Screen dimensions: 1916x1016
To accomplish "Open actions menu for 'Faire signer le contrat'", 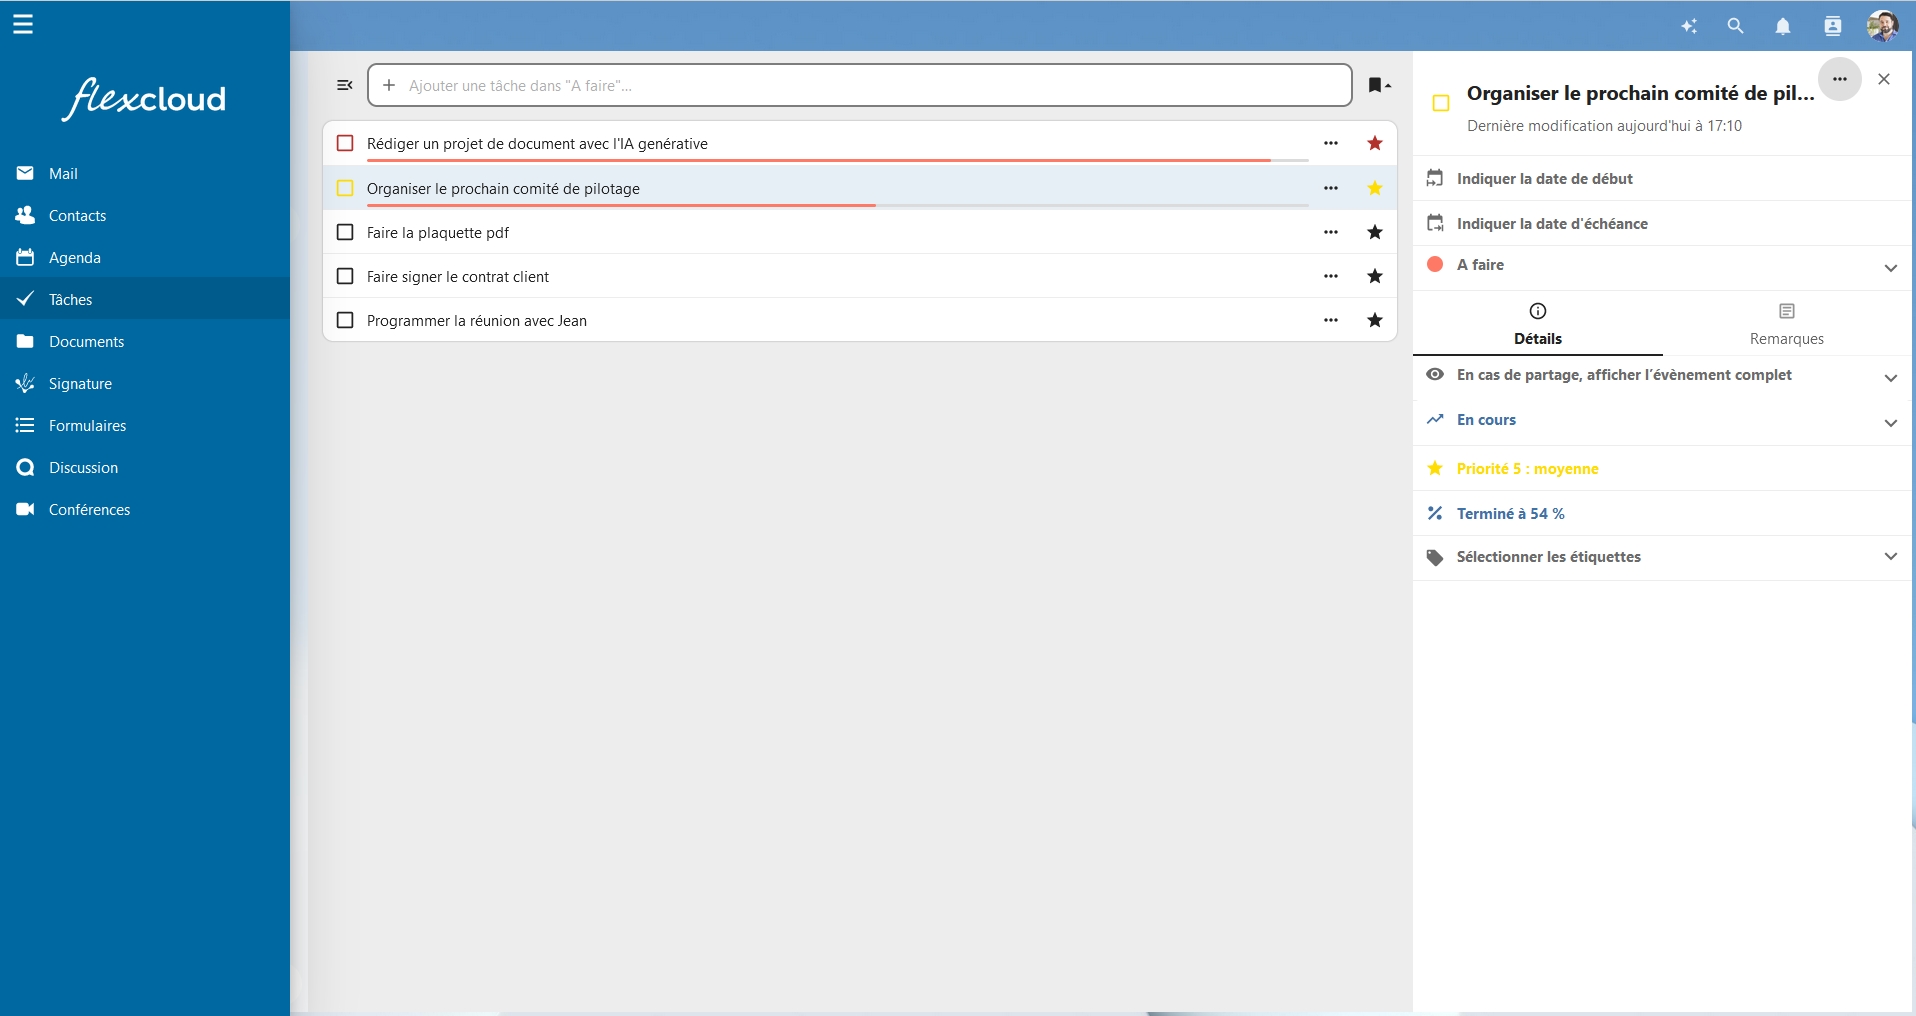I will pyautogui.click(x=1331, y=276).
